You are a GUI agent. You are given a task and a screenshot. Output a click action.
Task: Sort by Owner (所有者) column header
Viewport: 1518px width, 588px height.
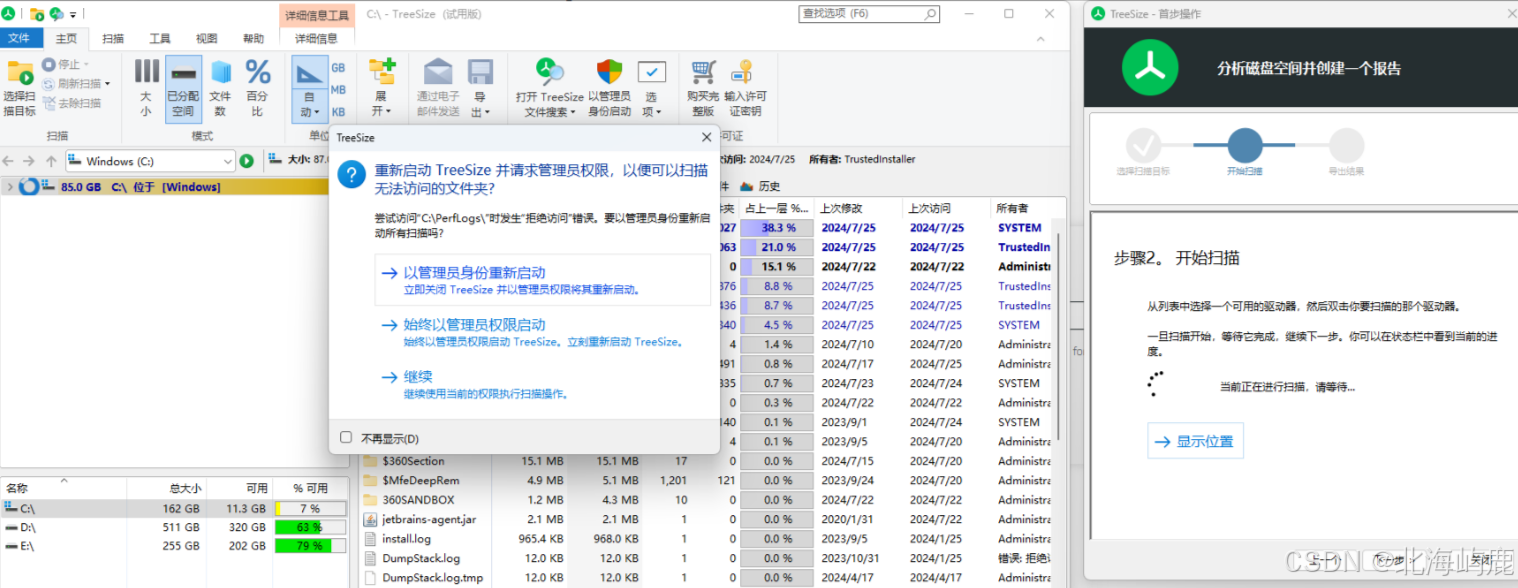1021,208
